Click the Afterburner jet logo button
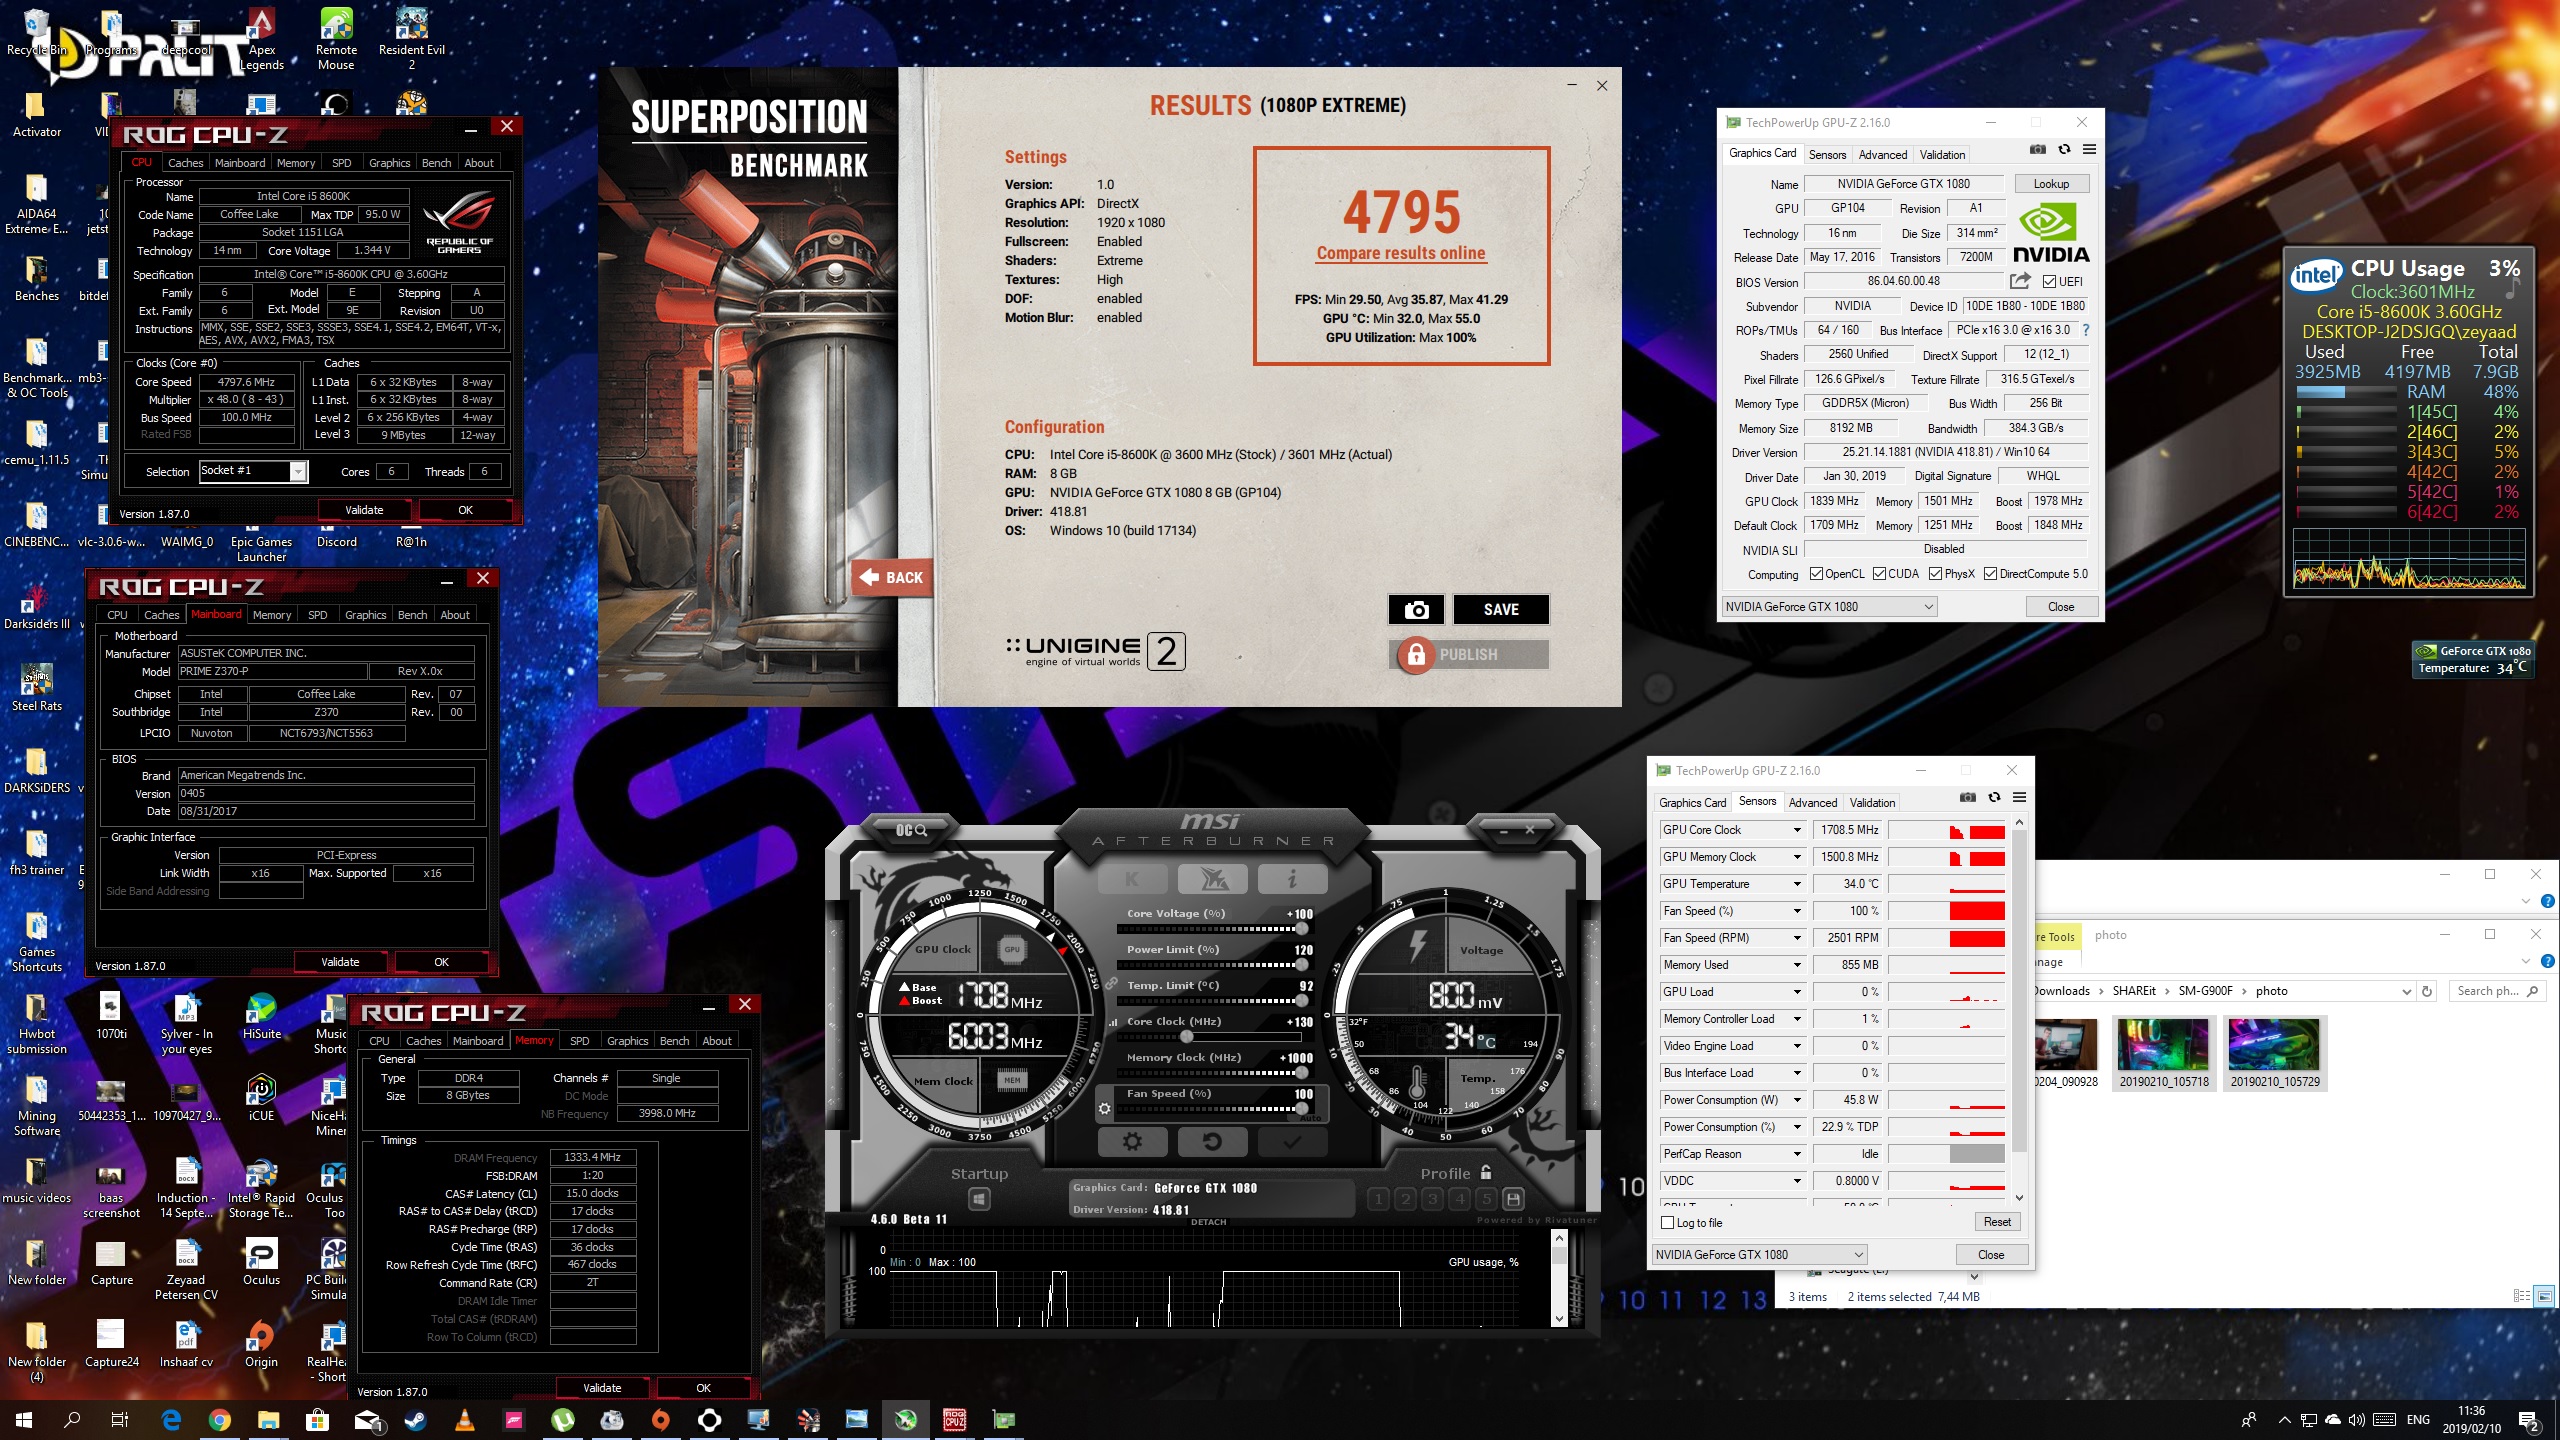 point(1212,879)
